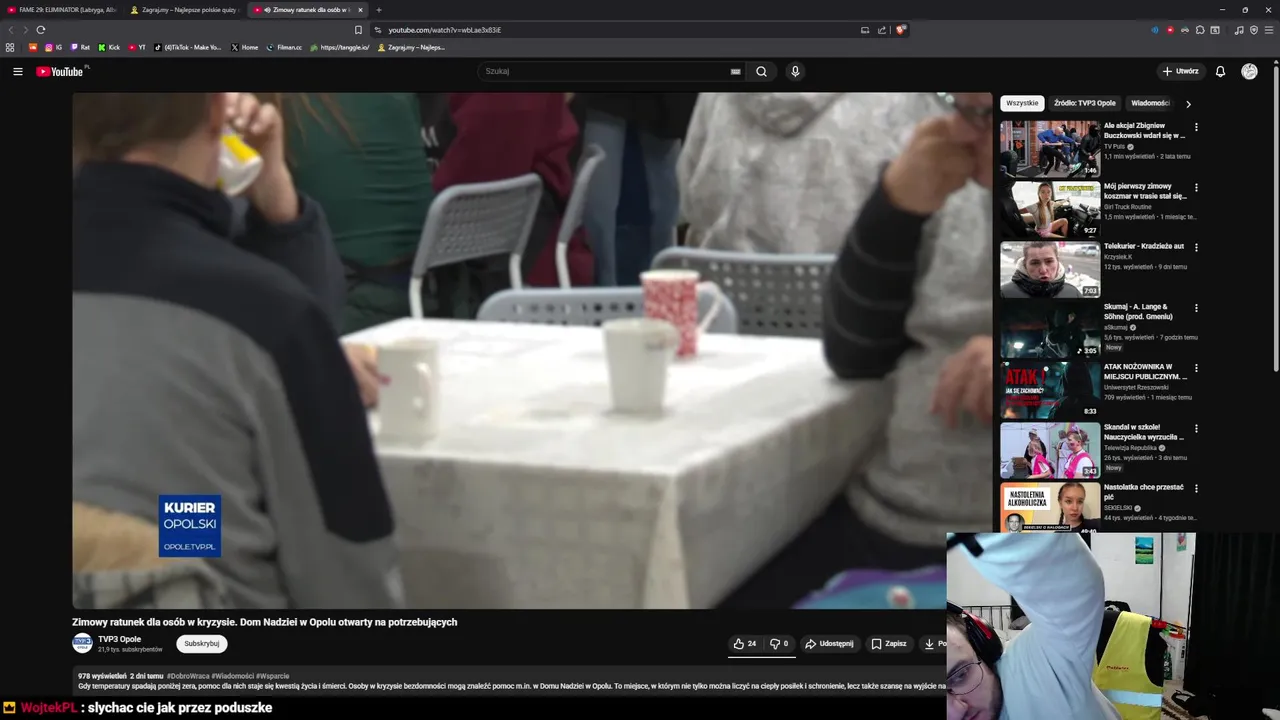Image resolution: width=1280 pixels, height=720 pixels.
Task: Open the IG bookmark
Action: [53, 47]
